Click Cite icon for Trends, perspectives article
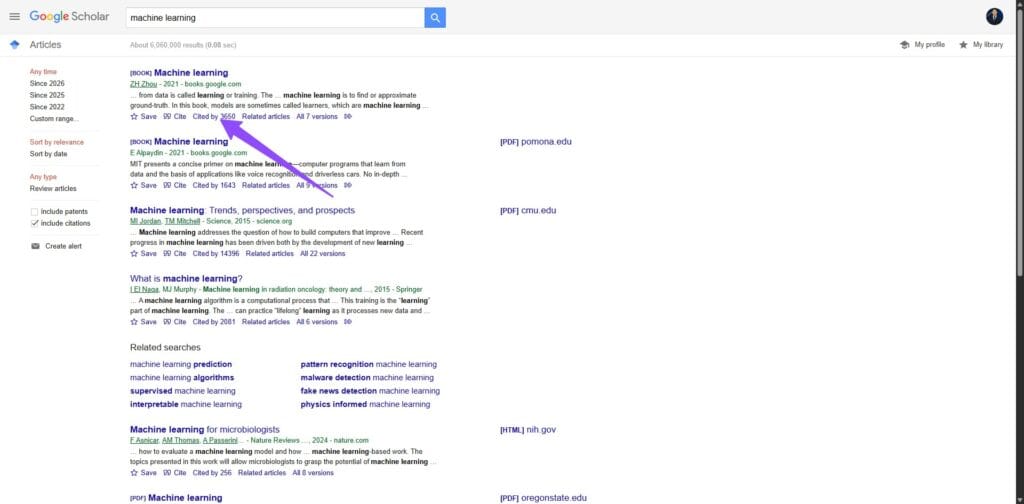Image resolution: width=1024 pixels, height=504 pixels. coord(167,253)
